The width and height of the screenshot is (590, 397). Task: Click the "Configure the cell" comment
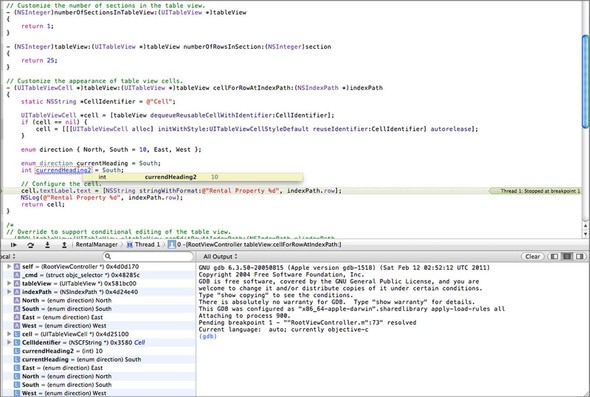click(61, 184)
